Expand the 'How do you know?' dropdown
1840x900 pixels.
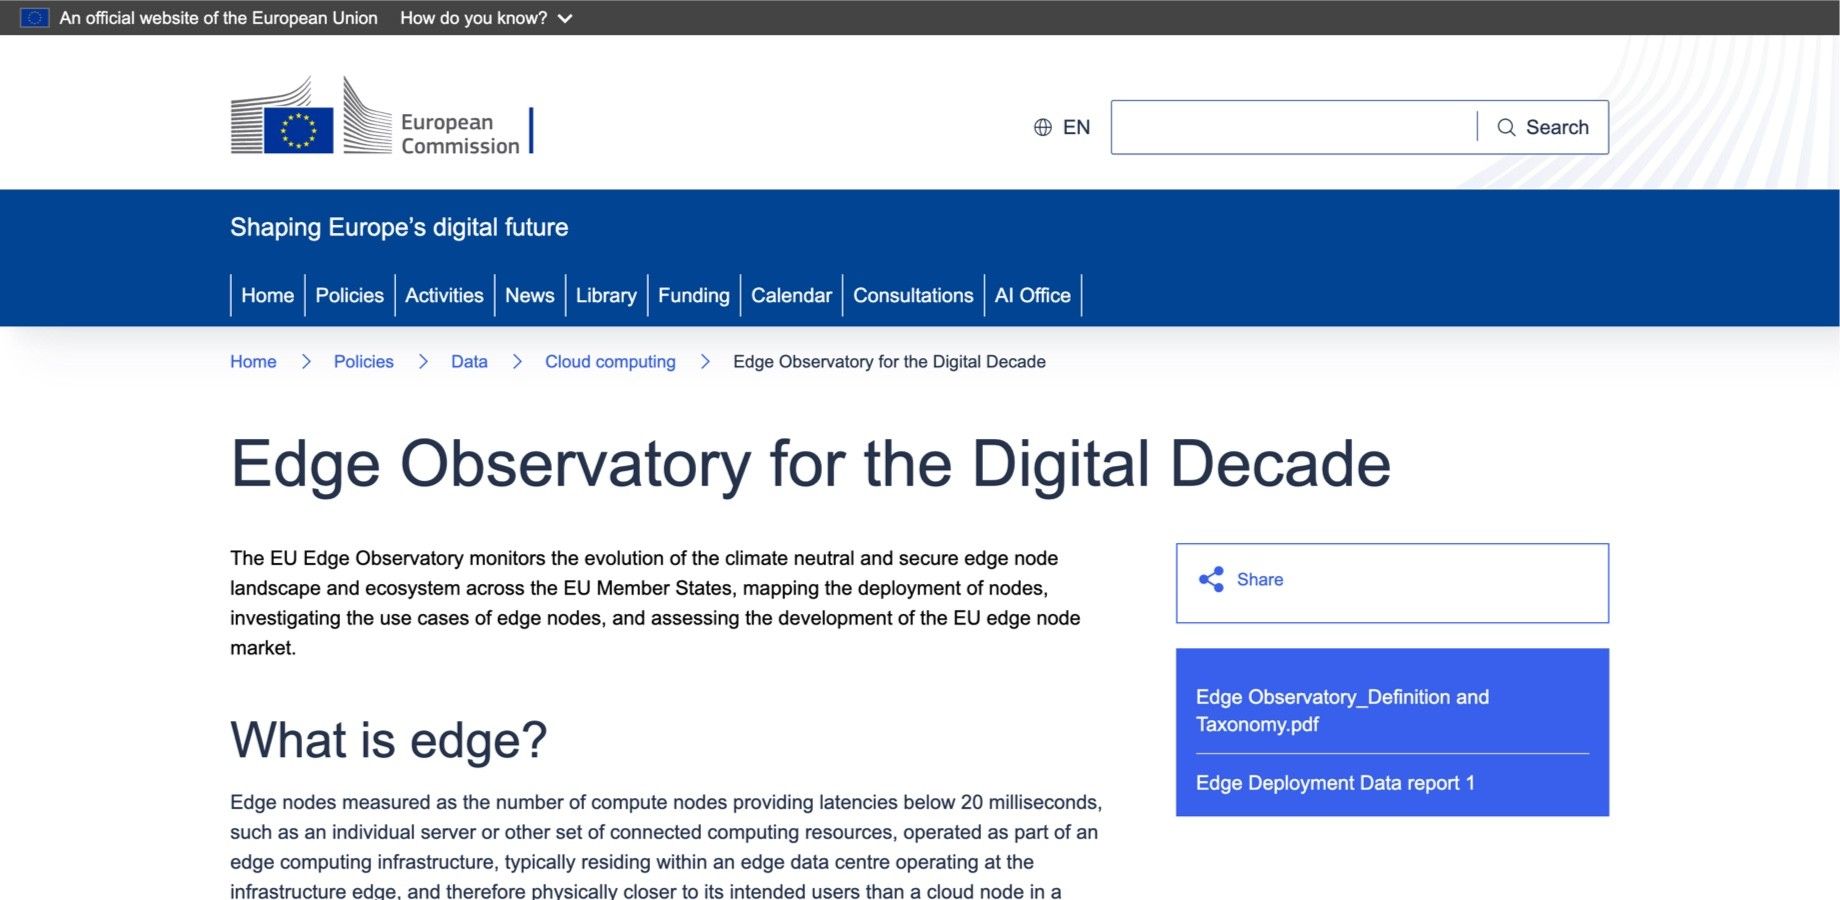click(x=486, y=18)
